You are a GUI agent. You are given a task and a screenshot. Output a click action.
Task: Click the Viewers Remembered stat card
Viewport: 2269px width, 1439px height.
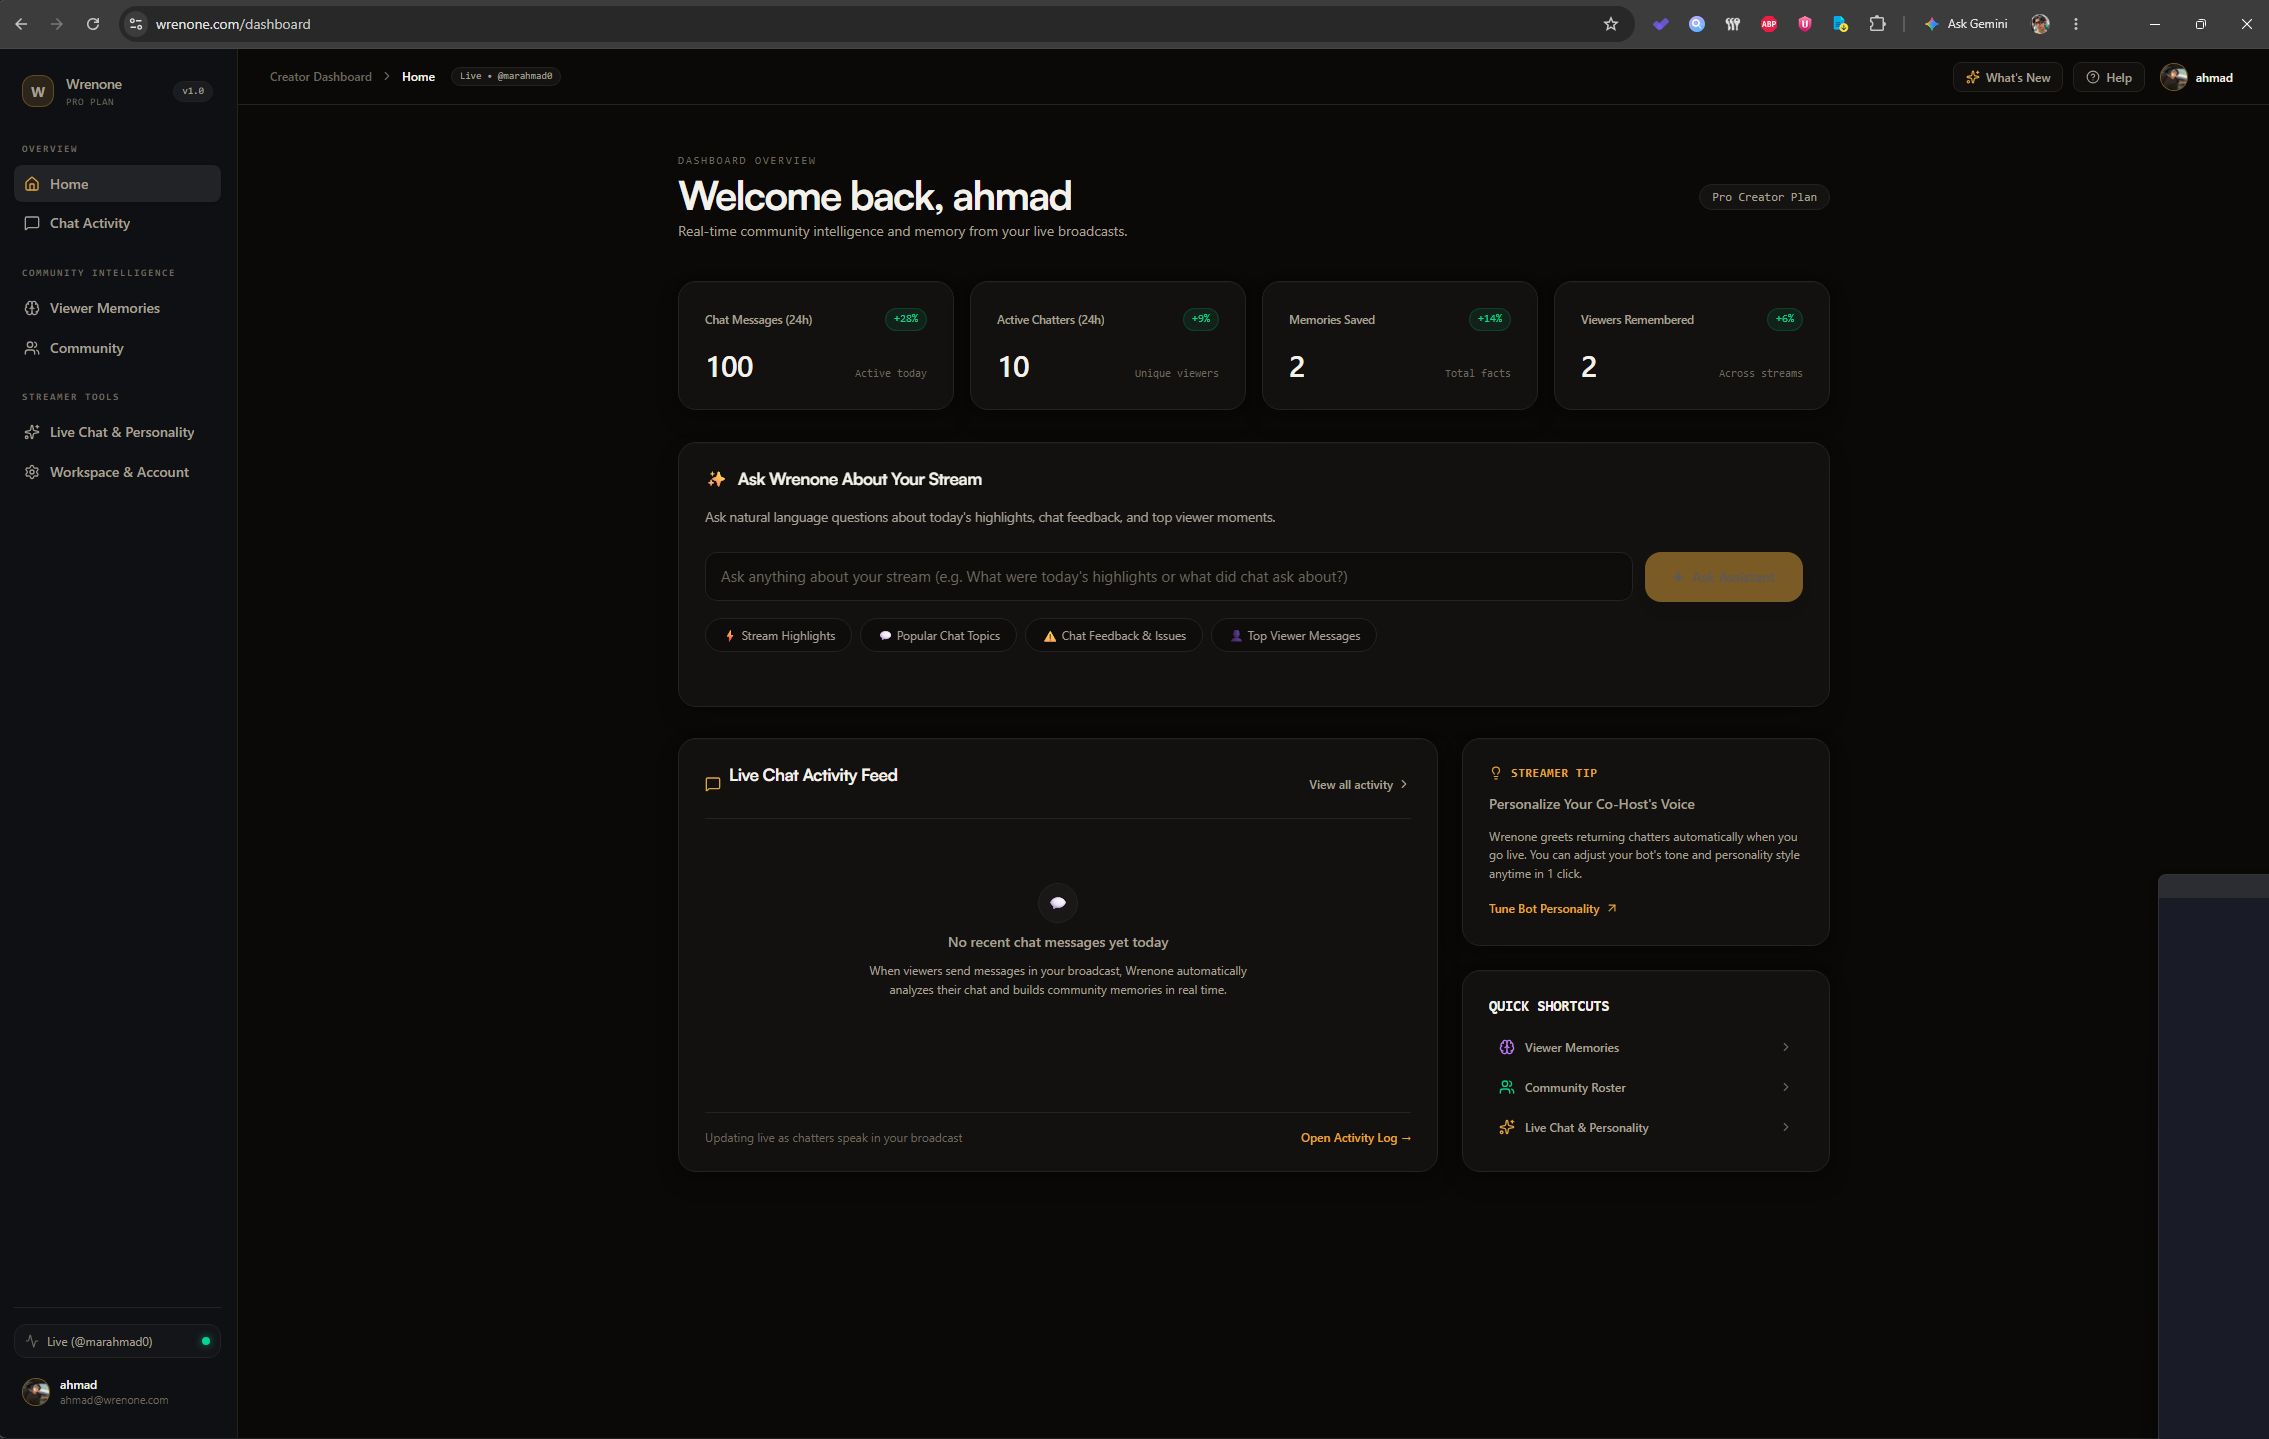click(1692, 345)
